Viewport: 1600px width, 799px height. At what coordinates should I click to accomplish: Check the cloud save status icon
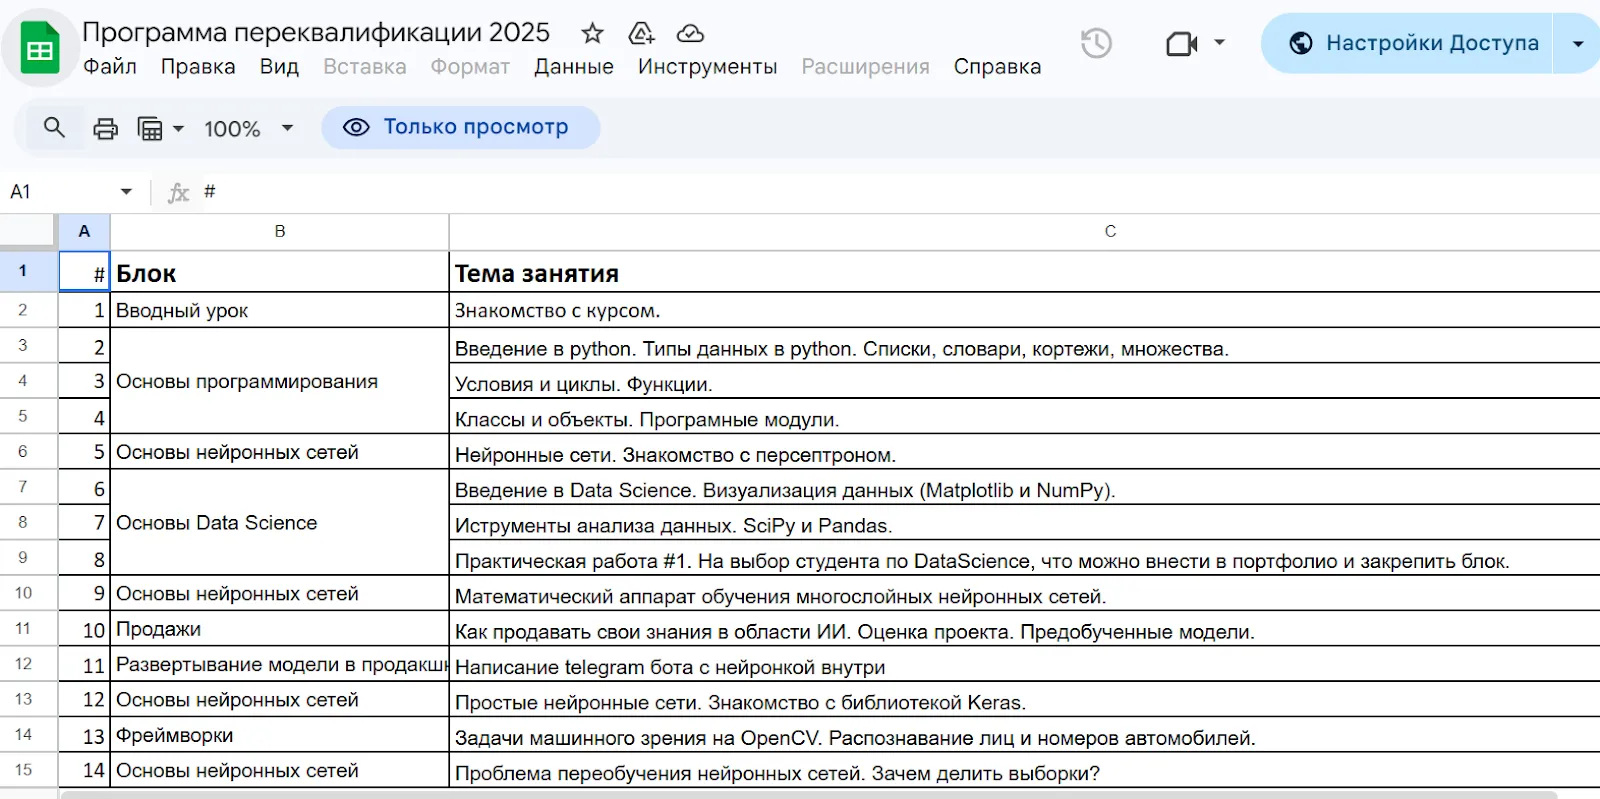tap(690, 34)
